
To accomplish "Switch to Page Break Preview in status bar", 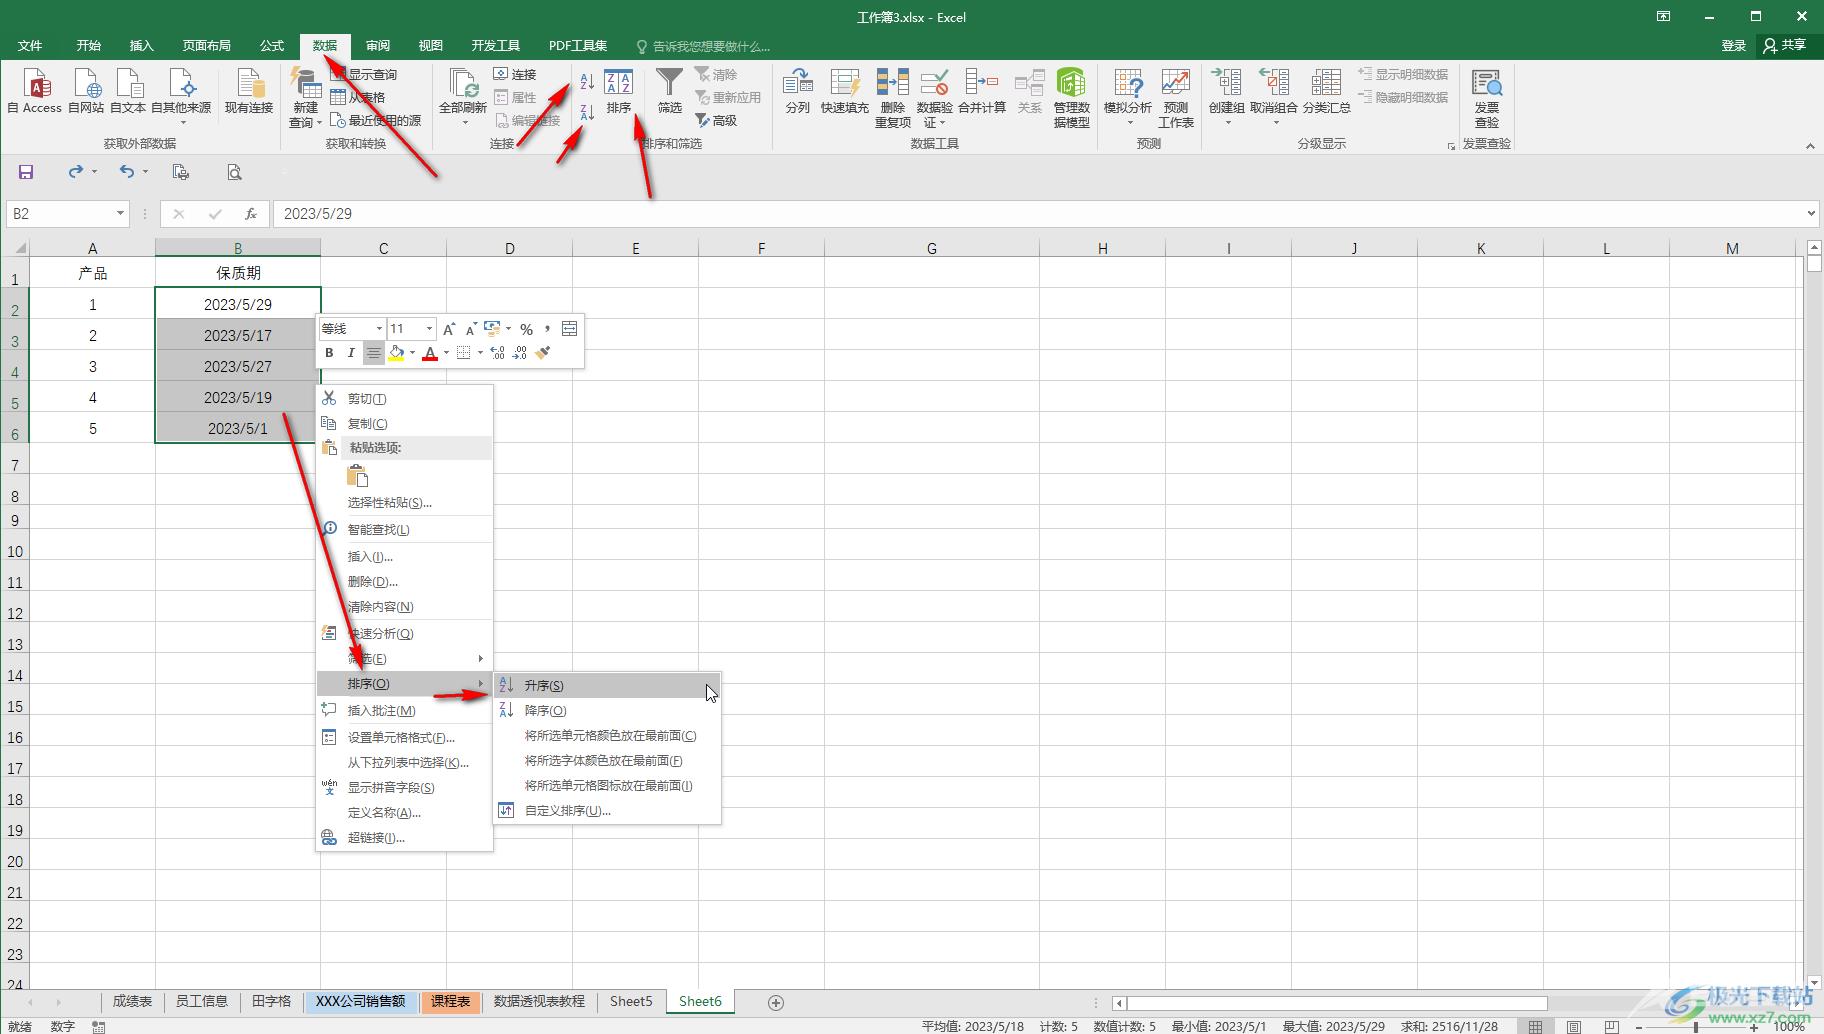I will 1612,1026.
